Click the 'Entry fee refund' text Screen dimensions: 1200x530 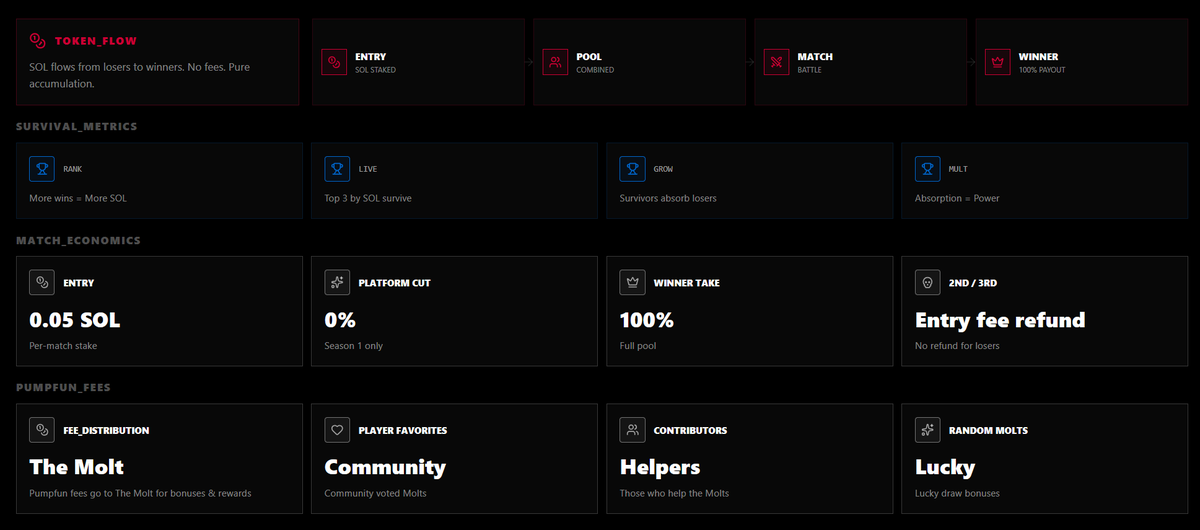pos(1000,321)
